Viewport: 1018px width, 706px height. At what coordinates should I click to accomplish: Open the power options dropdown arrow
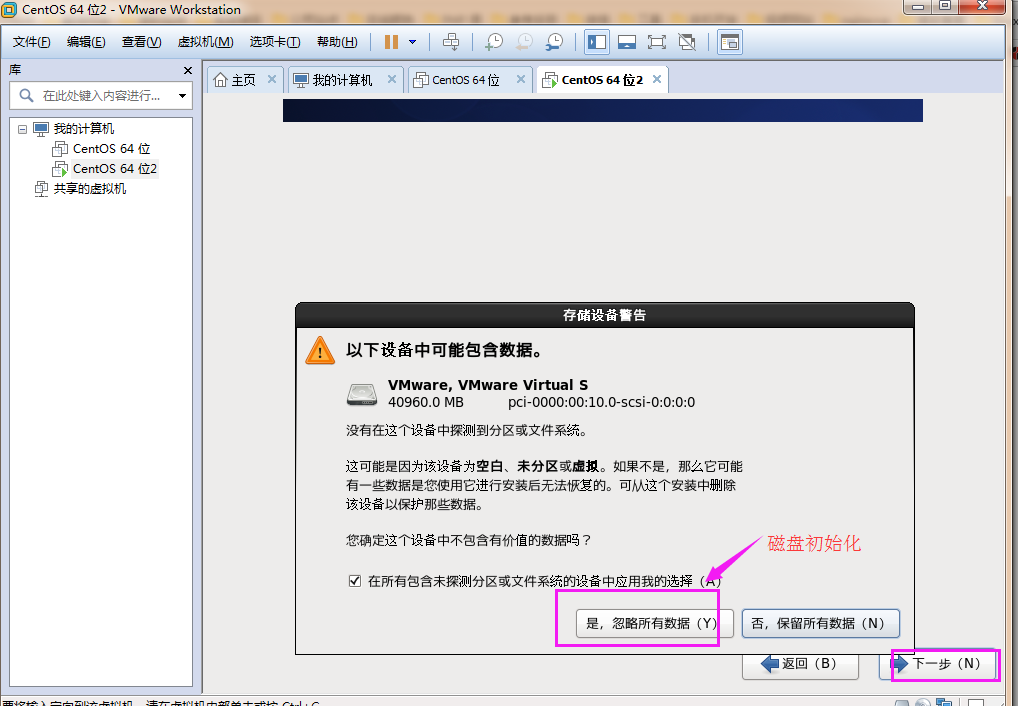412,42
